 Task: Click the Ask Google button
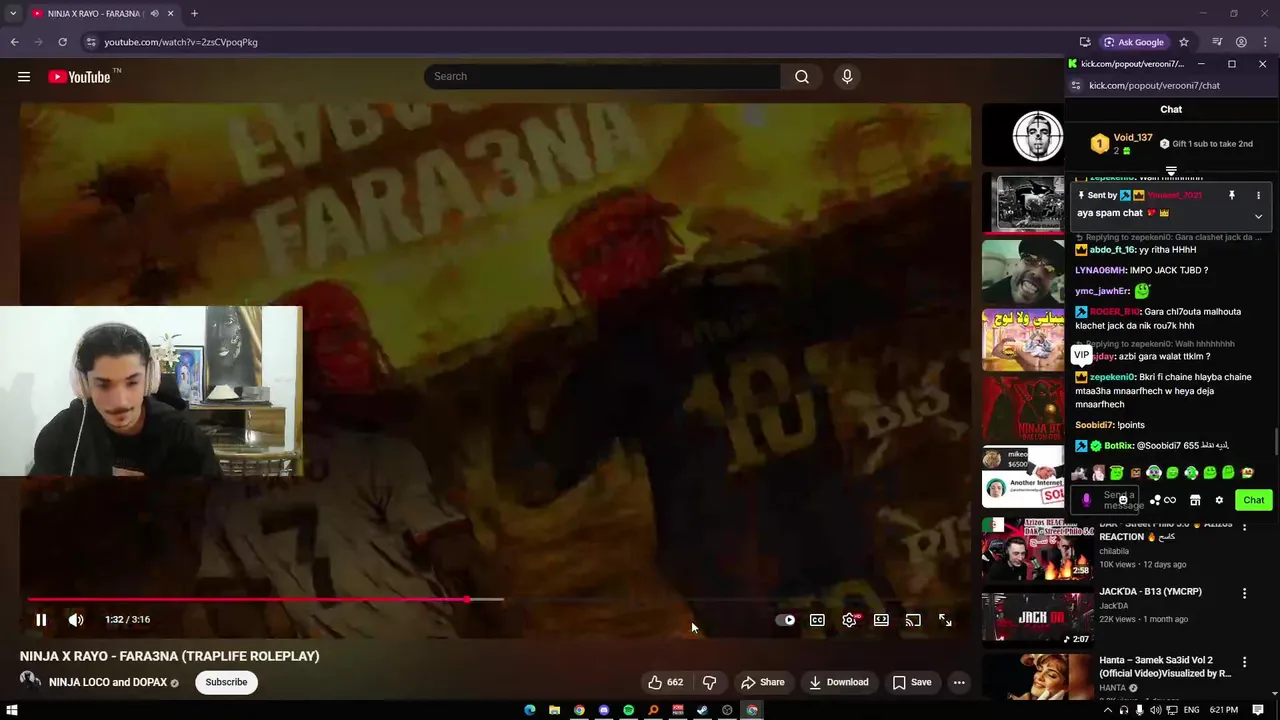coord(1134,42)
